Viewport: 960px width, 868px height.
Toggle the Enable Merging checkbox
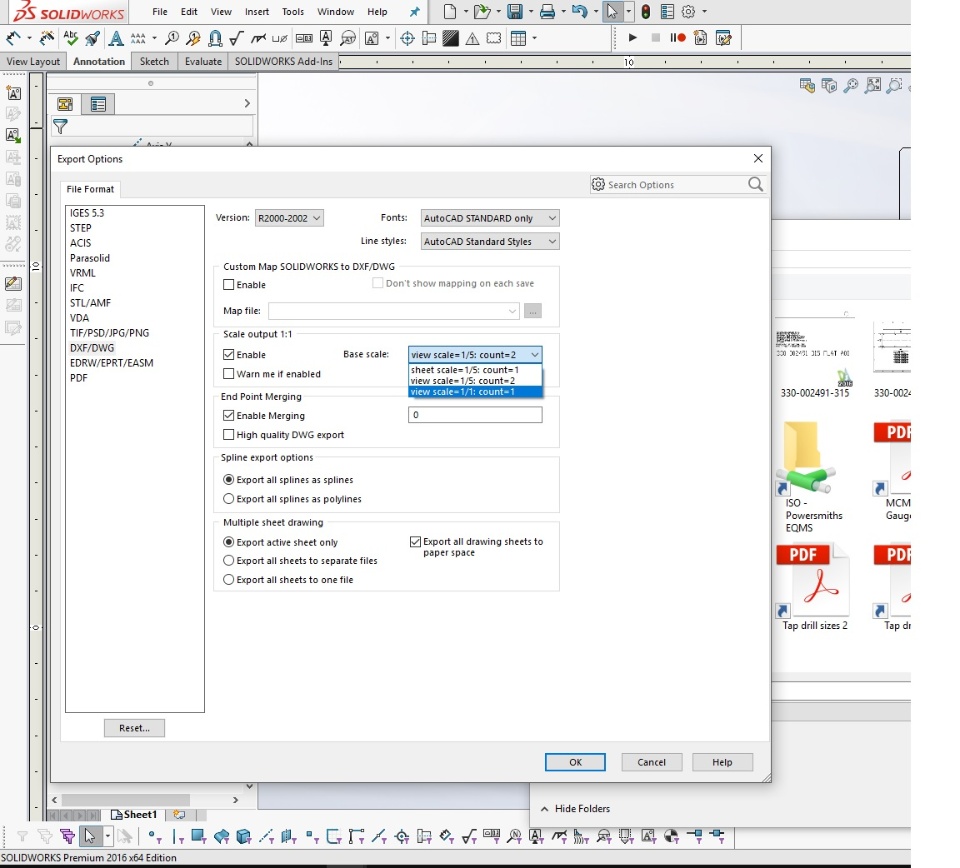click(228, 415)
